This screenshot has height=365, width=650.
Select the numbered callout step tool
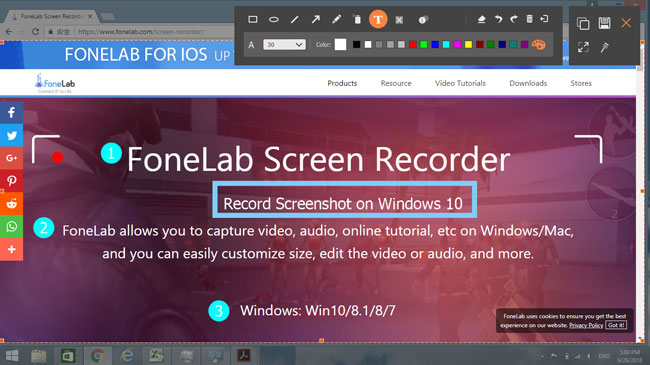pos(423,19)
